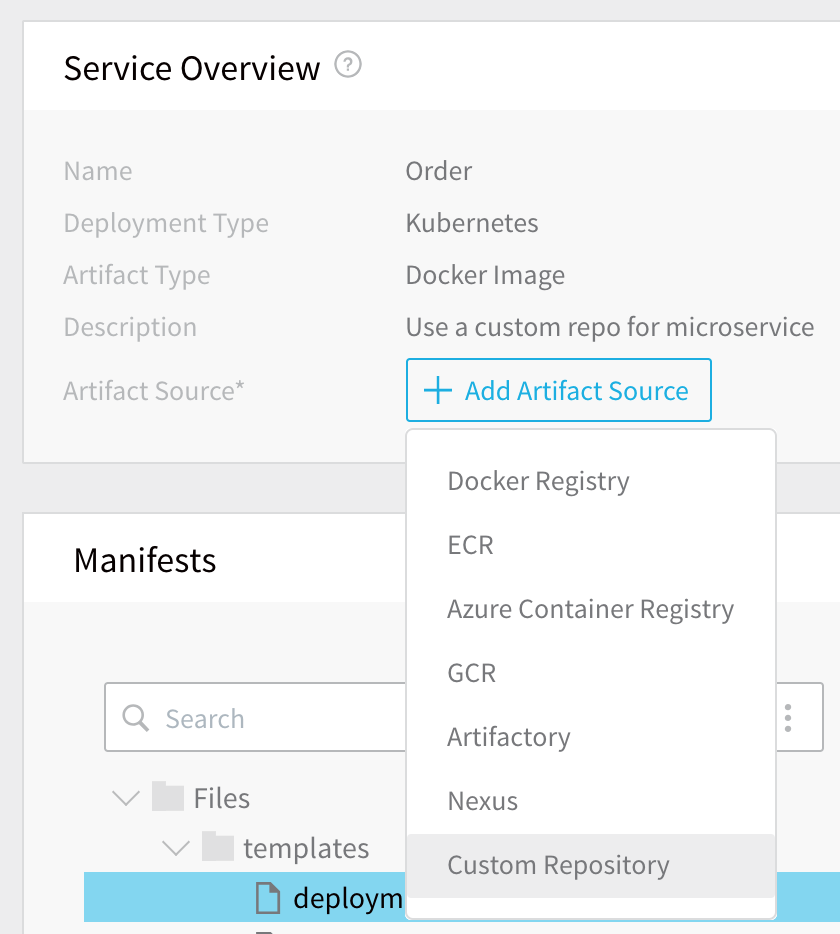Choose Artifactory as the artifact source
This screenshot has width=840, height=934.
591,737
